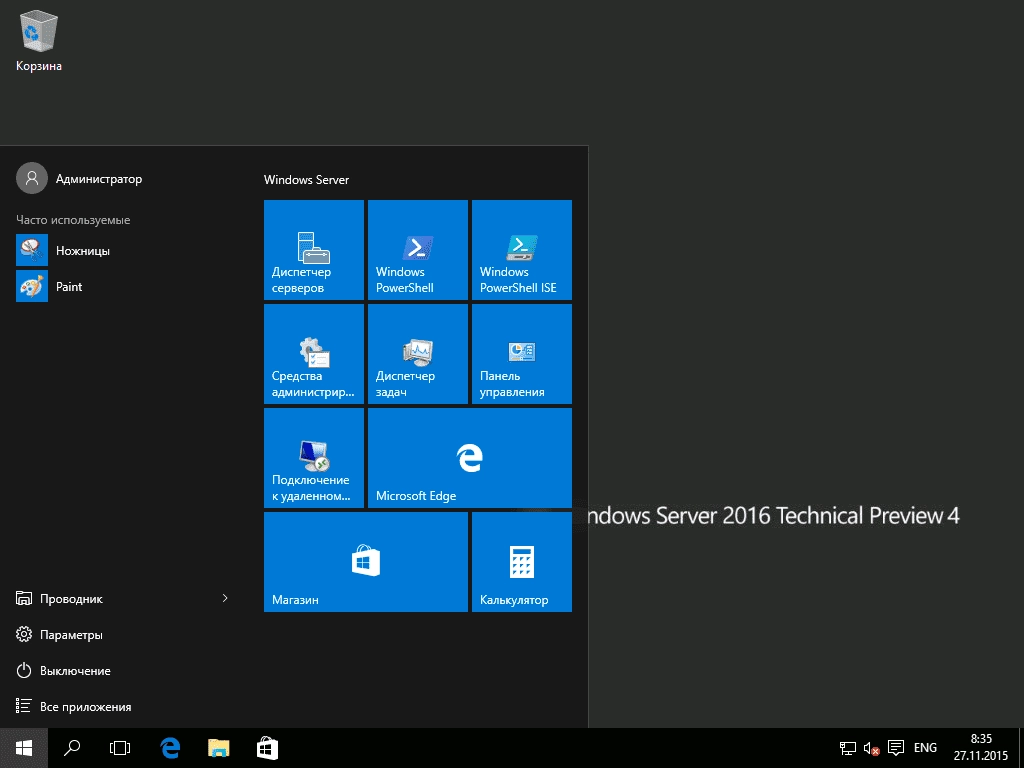1024x768 pixels.
Task: Open the Action Center notifications icon
Action: click(x=896, y=748)
